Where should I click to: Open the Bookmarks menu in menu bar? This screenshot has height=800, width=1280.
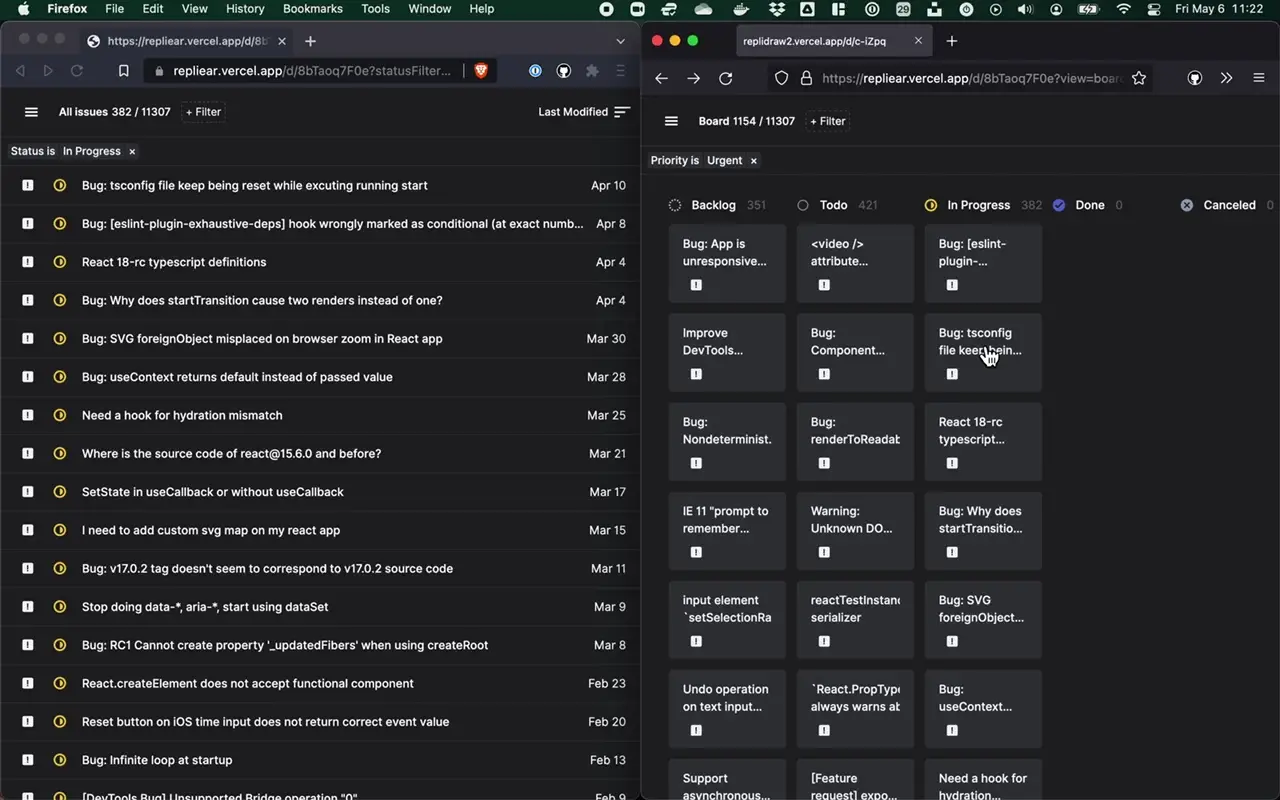312,9
